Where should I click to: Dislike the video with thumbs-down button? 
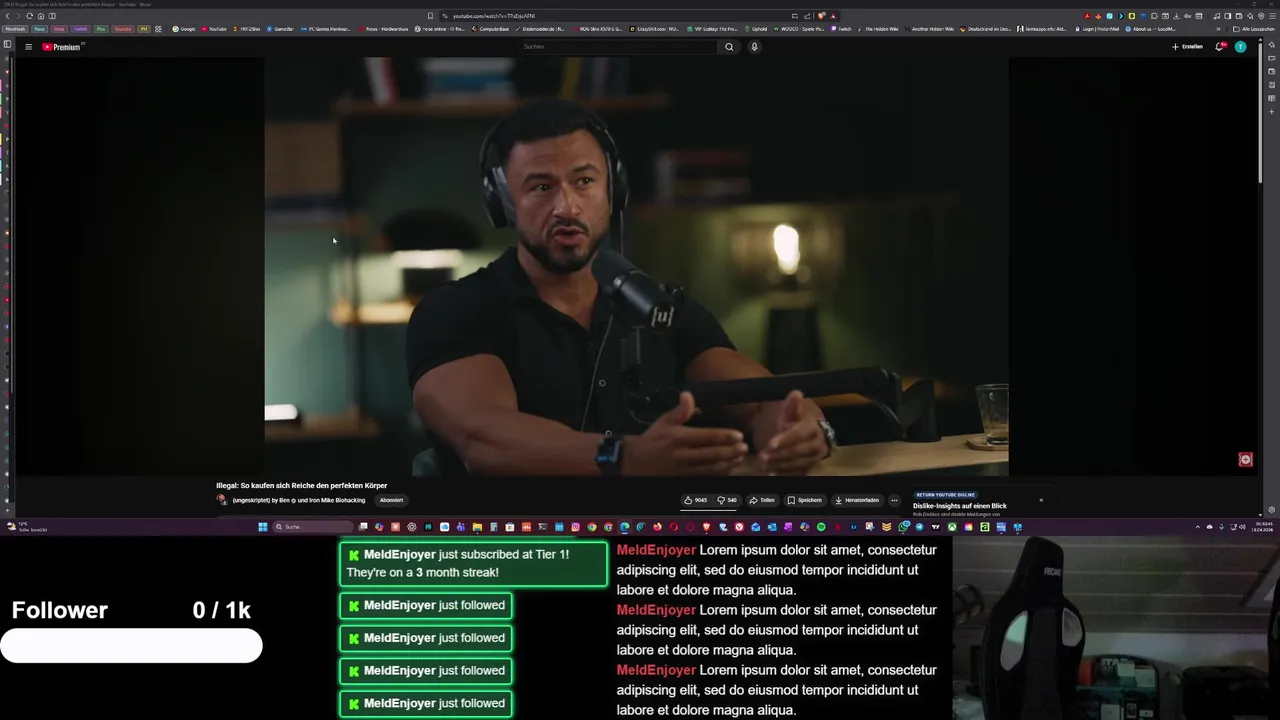728,500
